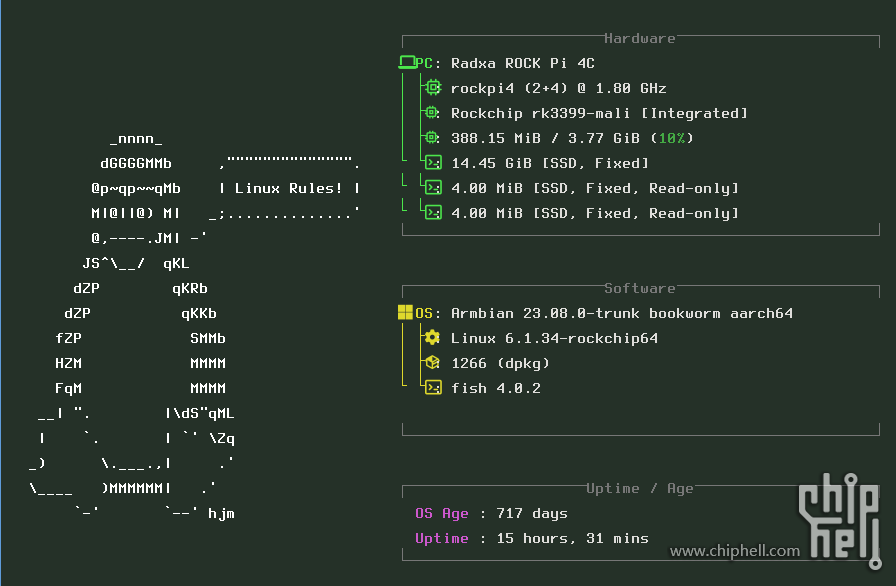Click the pink Uptime label
The image size is (896, 586).
coord(442,539)
